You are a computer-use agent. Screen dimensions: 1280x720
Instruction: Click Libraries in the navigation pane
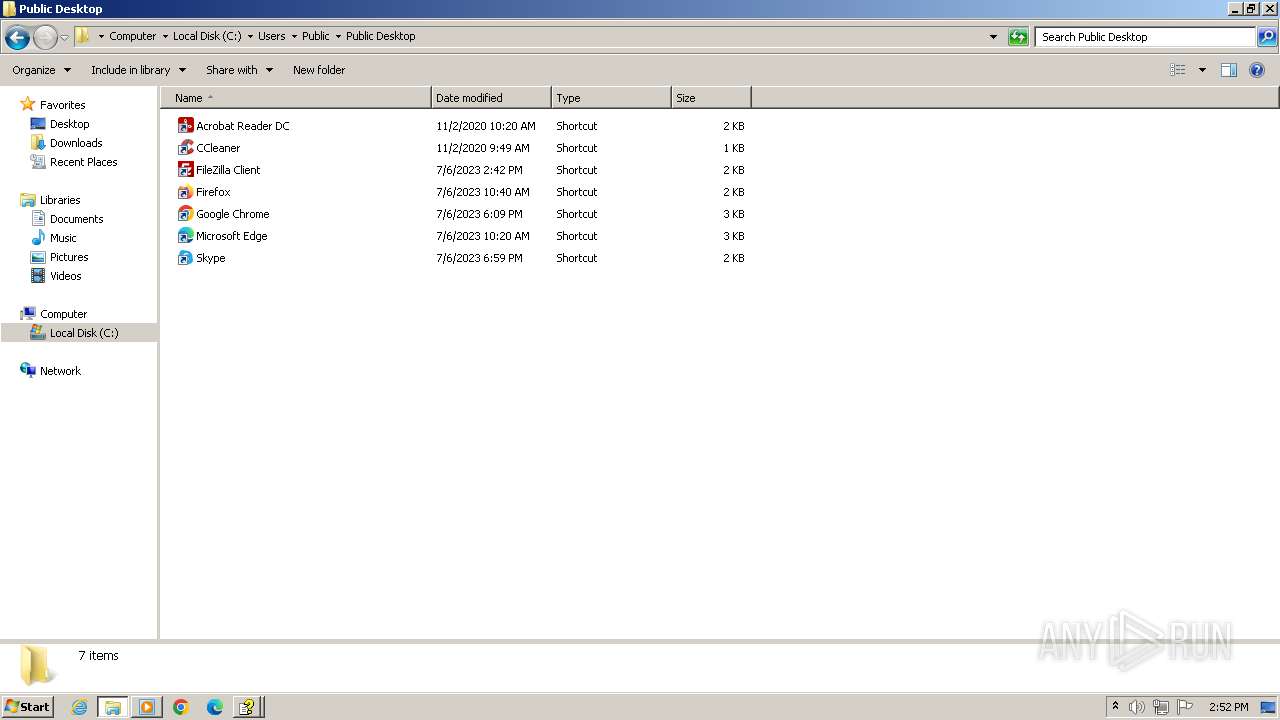(60, 200)
